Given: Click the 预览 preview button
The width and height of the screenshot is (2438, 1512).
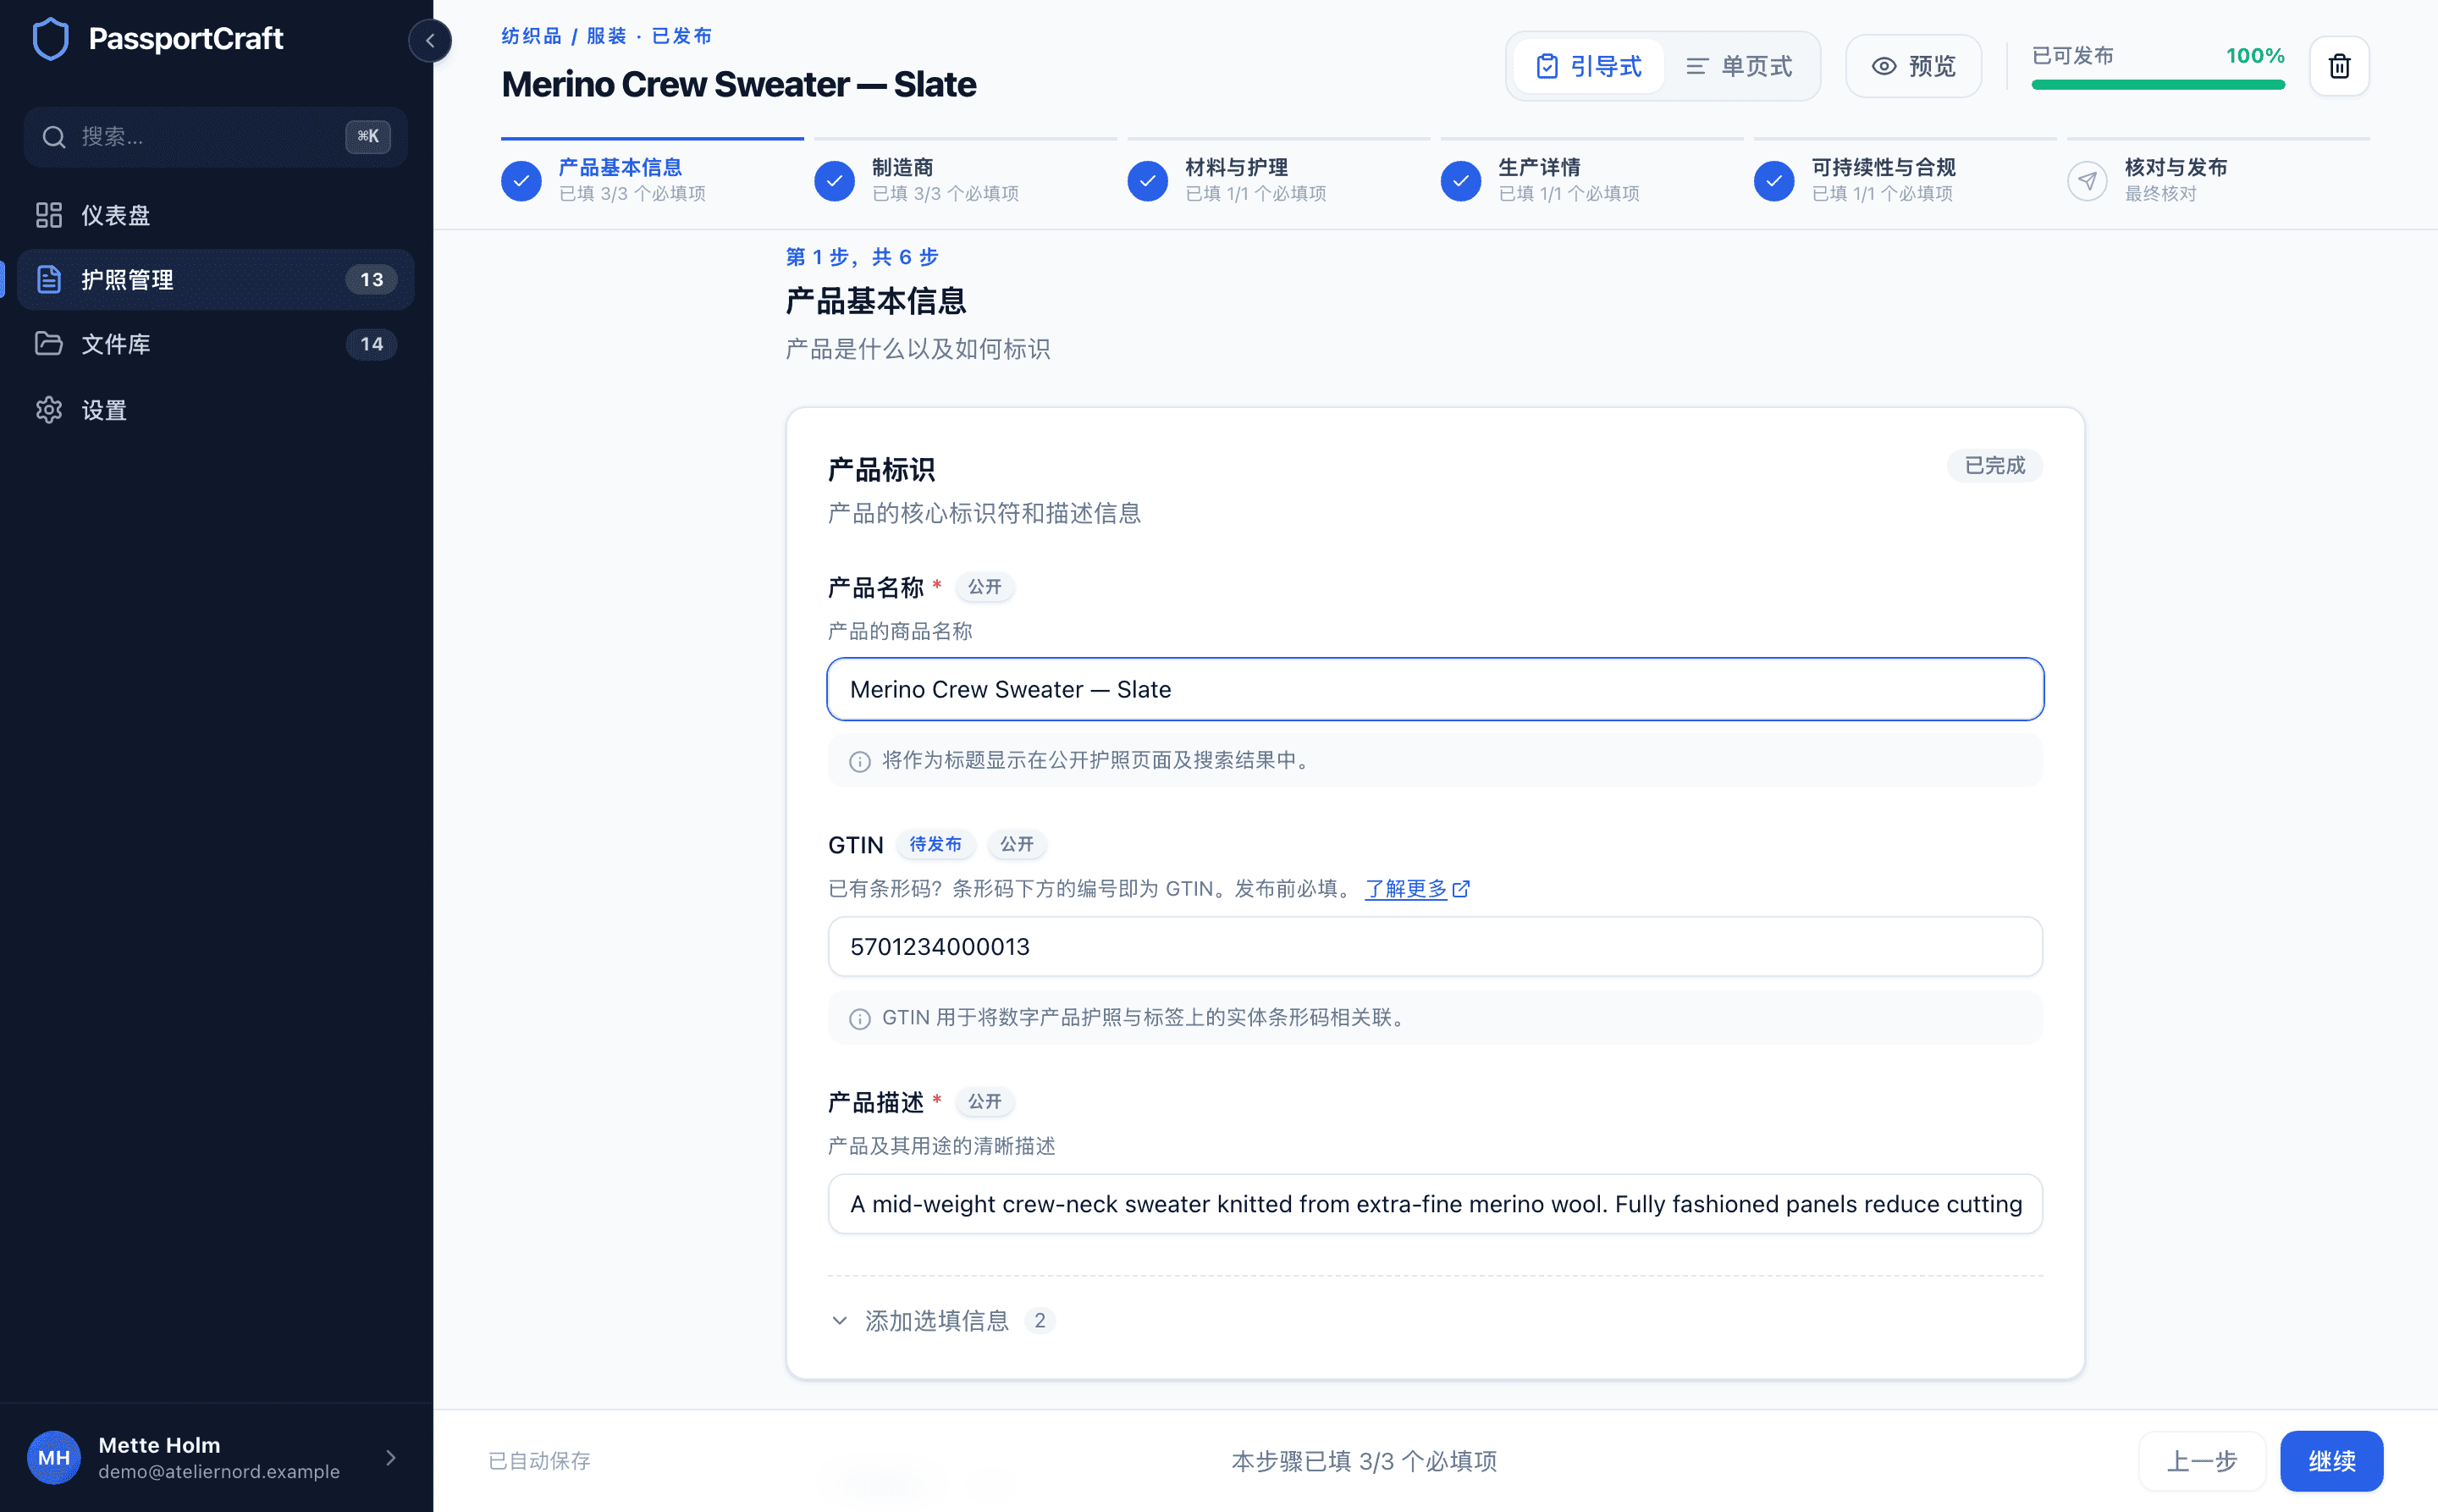Looking at the screenshot, I should pyautogui.click(x=1913, y=66).
